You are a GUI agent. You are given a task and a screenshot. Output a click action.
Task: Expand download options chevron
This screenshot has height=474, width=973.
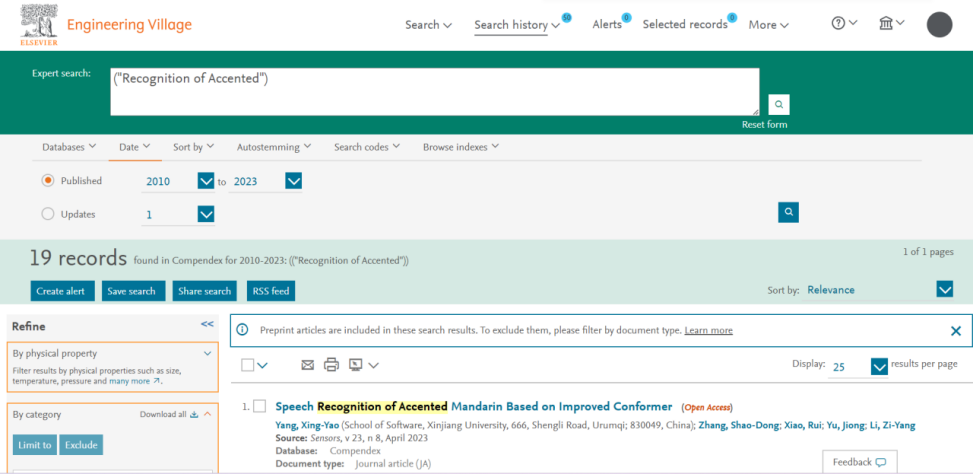tap(373, 365)
